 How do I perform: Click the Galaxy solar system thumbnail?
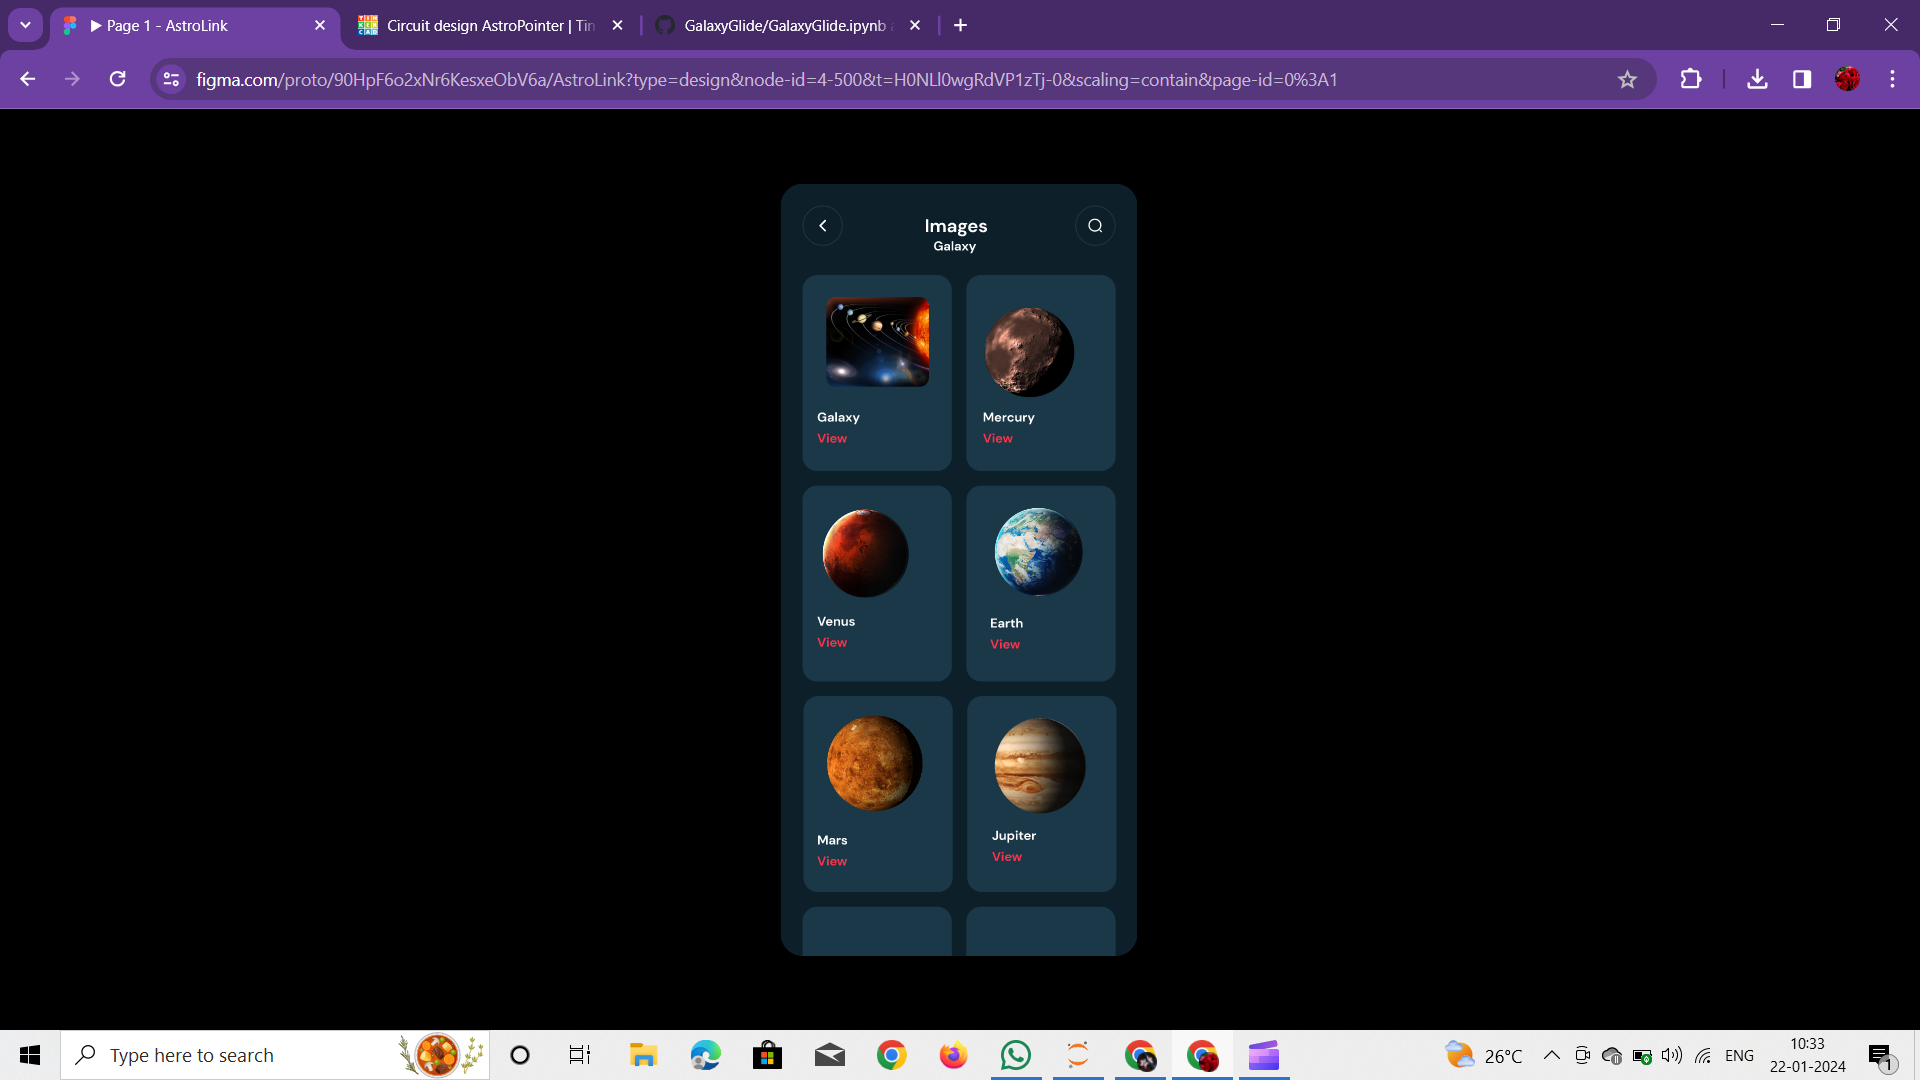point(877,342)
